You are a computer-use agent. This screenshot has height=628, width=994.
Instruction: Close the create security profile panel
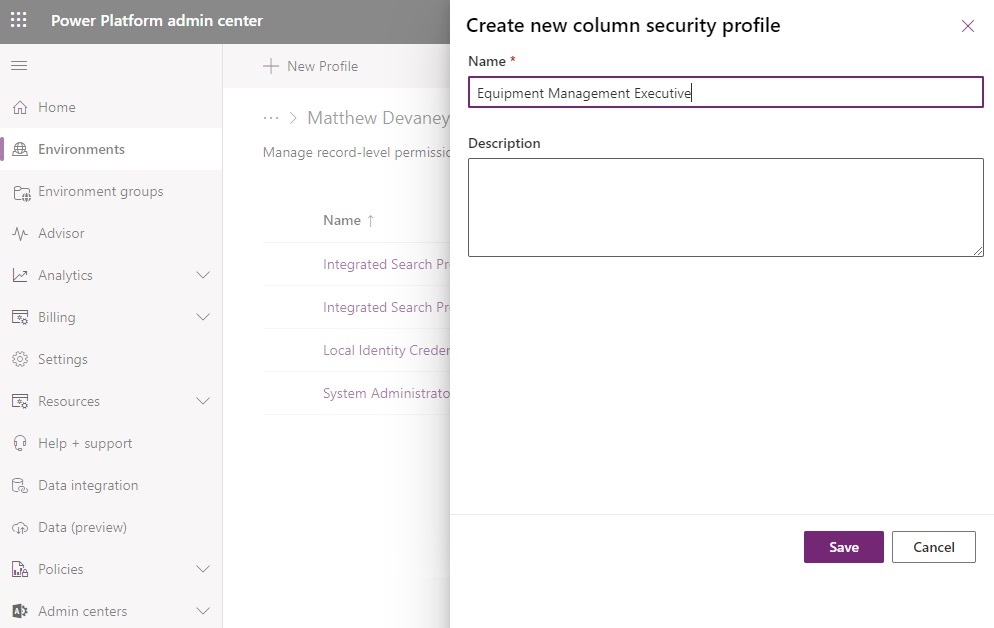(967, 26)
